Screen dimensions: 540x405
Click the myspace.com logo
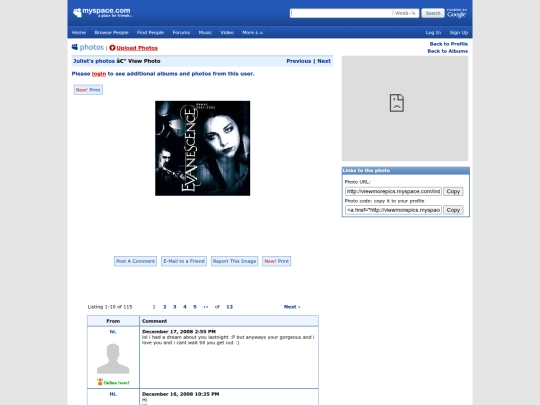102,12
